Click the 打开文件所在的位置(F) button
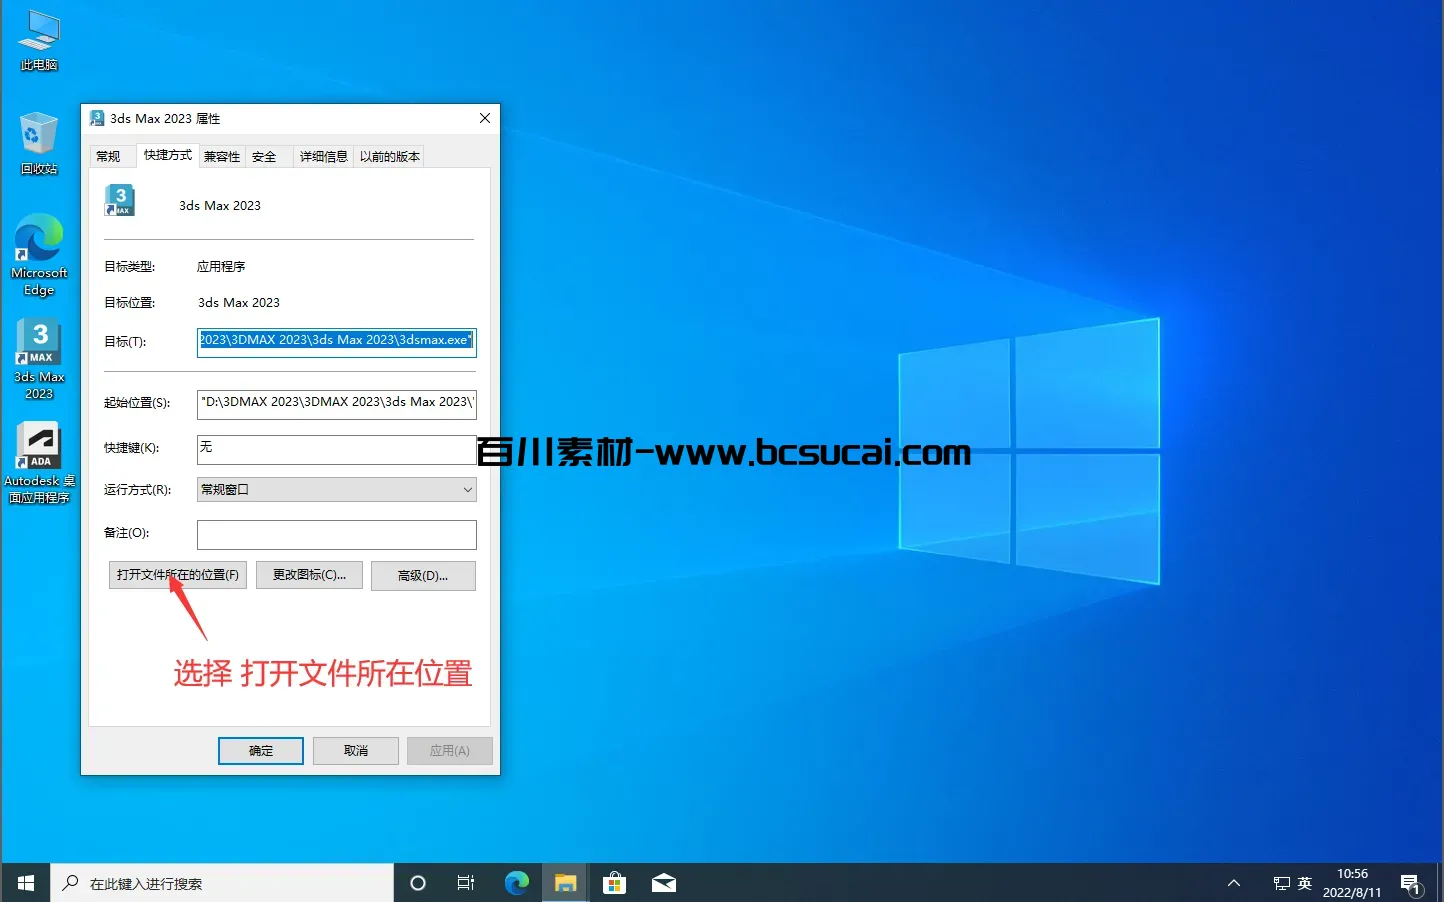This screenshot has height=902, width=1444. click(178, 575)
